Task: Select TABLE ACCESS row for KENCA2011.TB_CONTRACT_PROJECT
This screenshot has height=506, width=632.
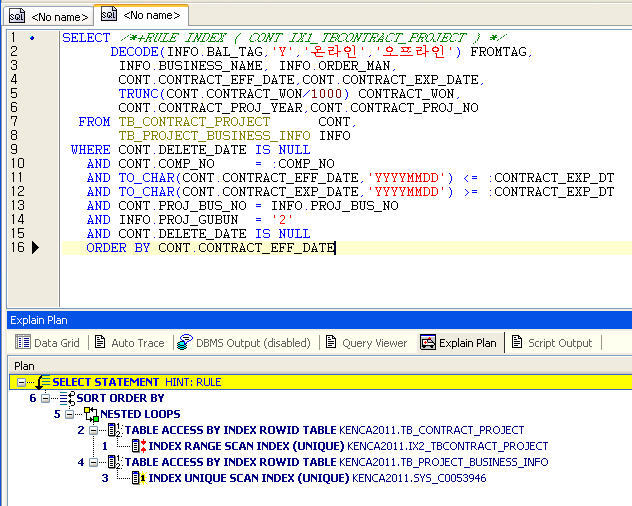Action: (324, 430)
